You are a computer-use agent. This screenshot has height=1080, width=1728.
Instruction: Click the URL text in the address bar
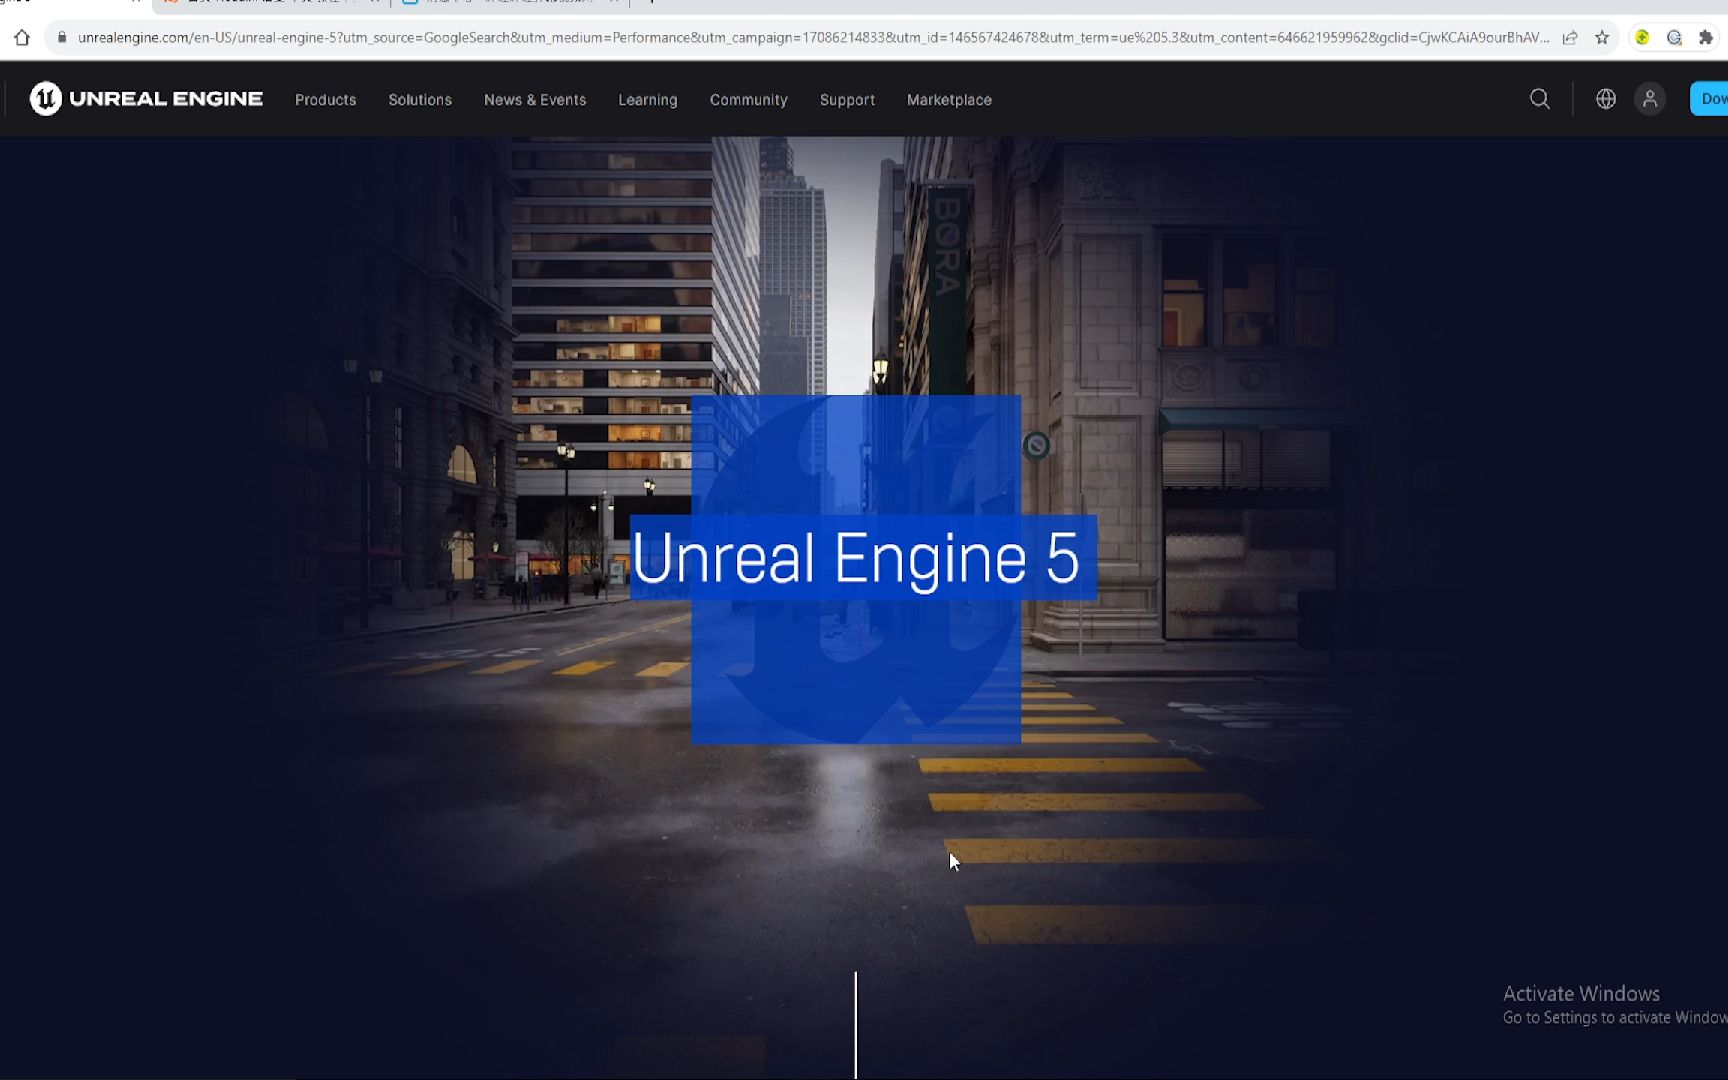813,38
